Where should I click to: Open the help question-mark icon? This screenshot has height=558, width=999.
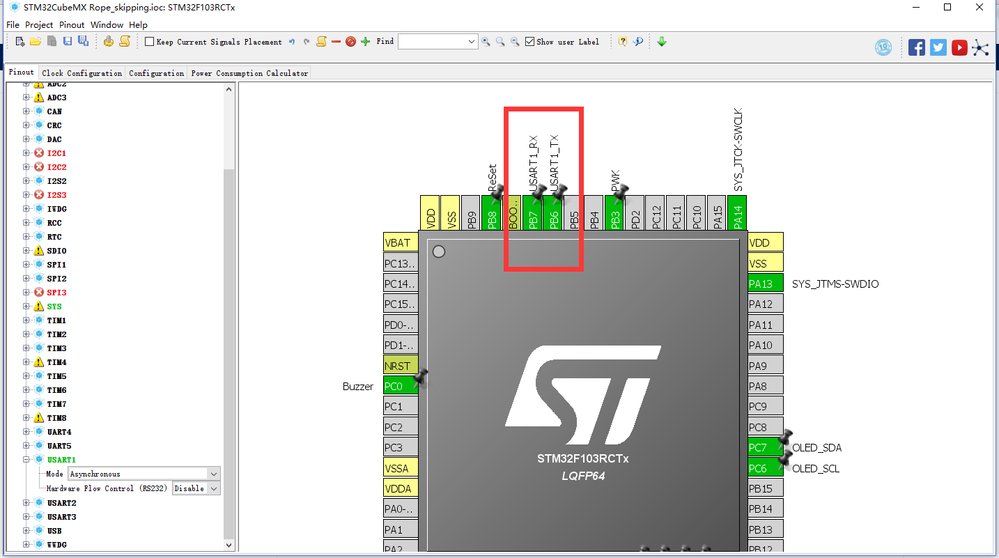(x=622, y=42)
